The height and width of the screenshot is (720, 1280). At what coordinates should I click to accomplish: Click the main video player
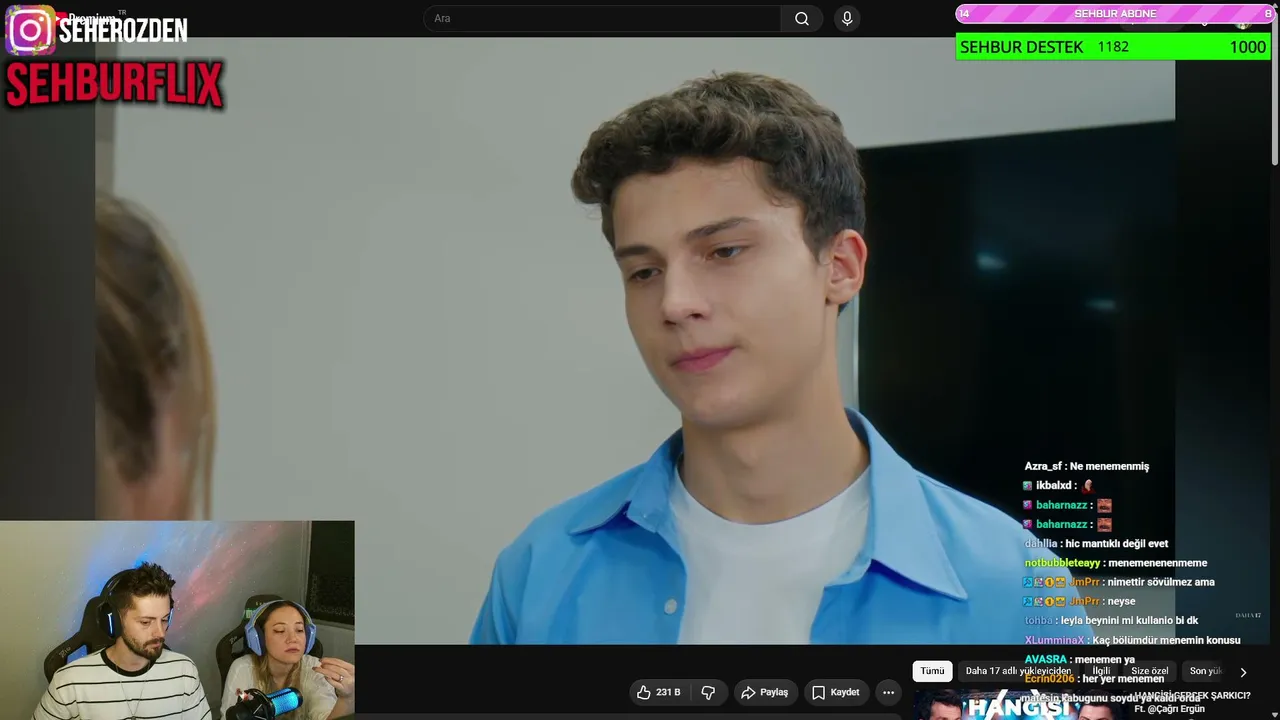[x=635, y=340]
